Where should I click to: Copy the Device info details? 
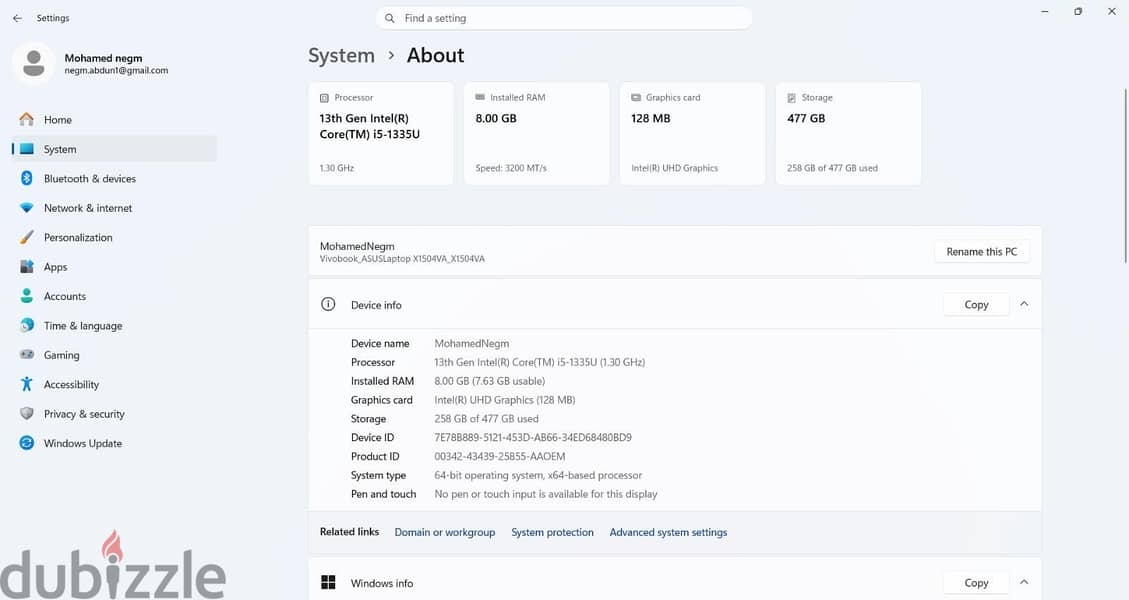976,305
